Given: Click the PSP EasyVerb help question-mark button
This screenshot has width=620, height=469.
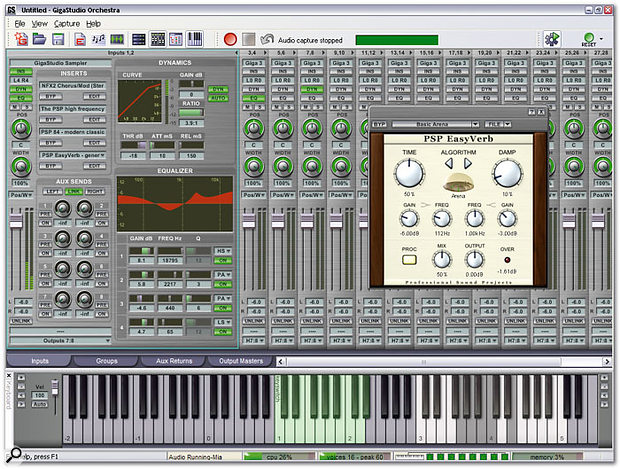Looking at the screenshot, I should coord(531,112).
